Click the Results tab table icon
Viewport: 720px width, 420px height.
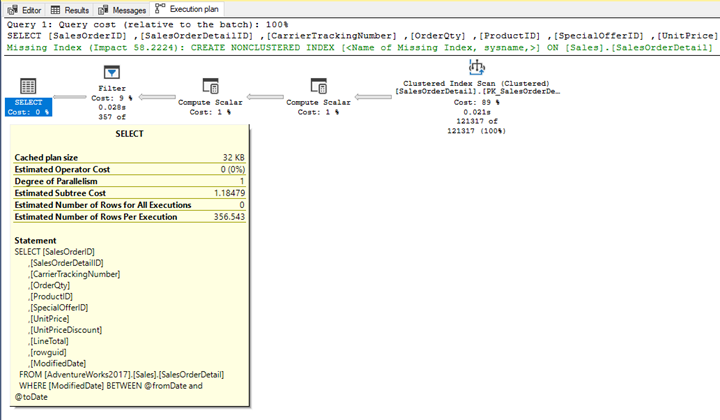[x=56, y=10]
